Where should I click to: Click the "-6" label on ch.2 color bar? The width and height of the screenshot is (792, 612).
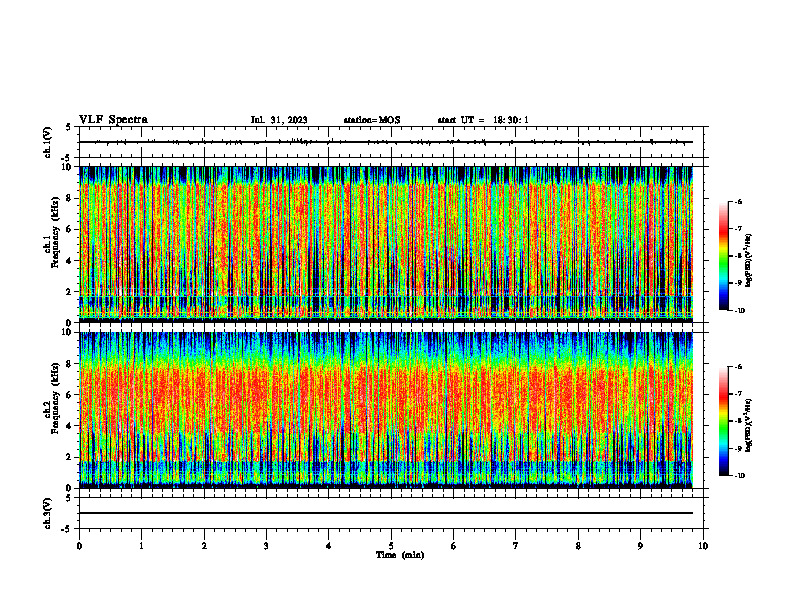point(738,367)
